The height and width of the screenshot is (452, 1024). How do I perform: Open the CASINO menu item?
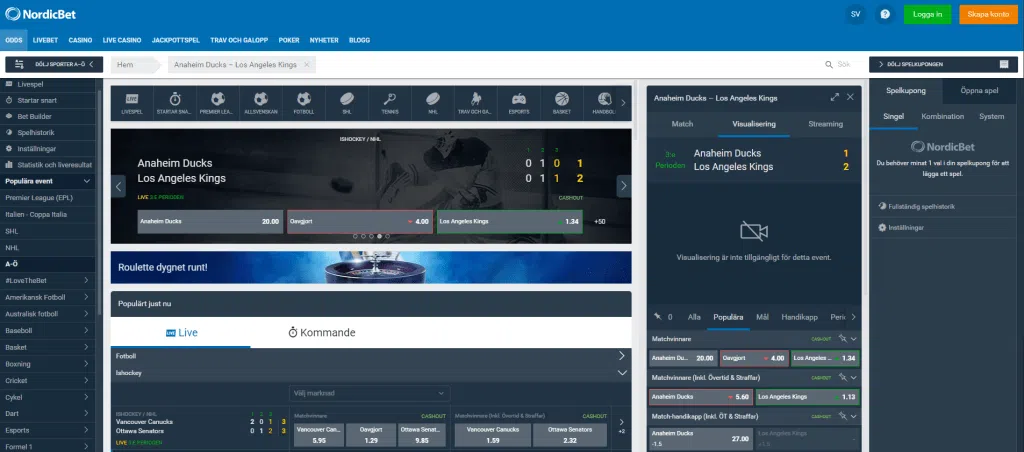pos(80,40)
